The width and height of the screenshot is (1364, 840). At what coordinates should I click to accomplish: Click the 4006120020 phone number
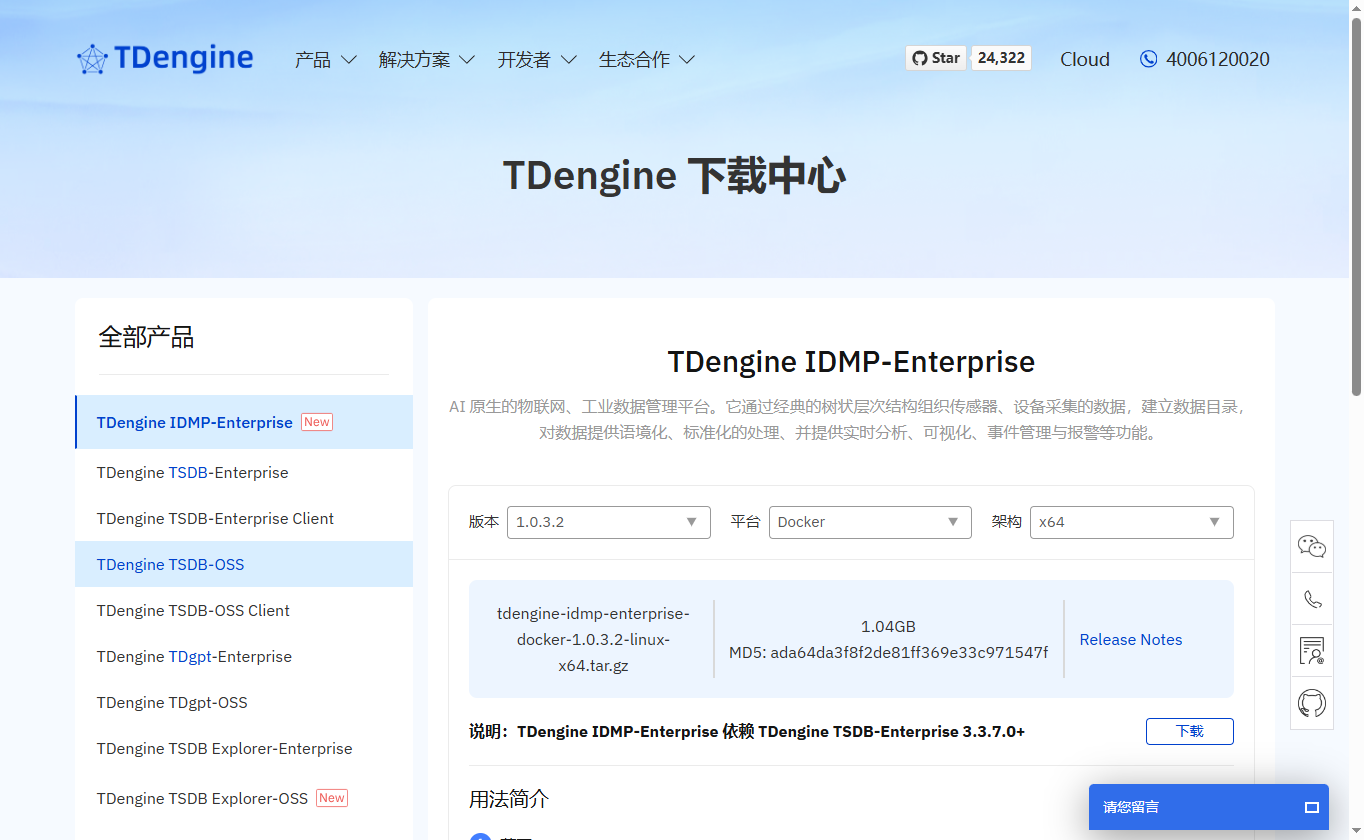[x=1218, y=59]
